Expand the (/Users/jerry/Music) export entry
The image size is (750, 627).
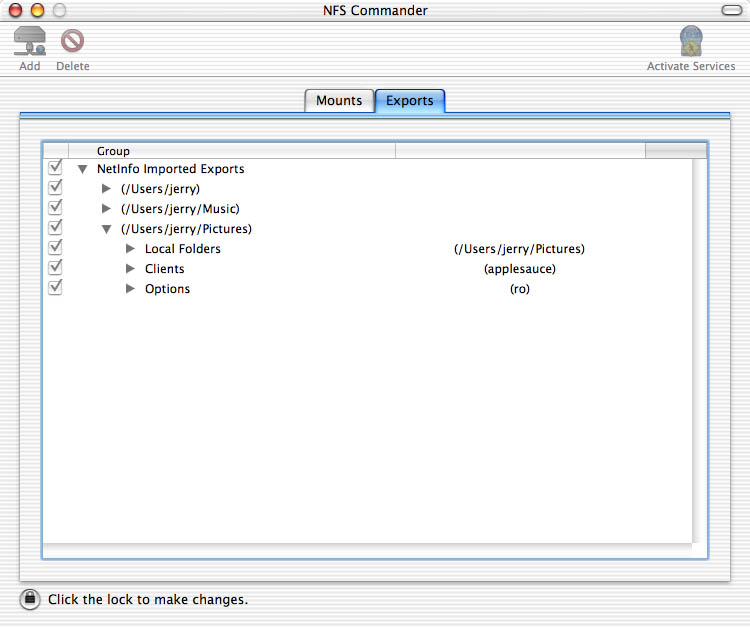[x=107, y=209]
